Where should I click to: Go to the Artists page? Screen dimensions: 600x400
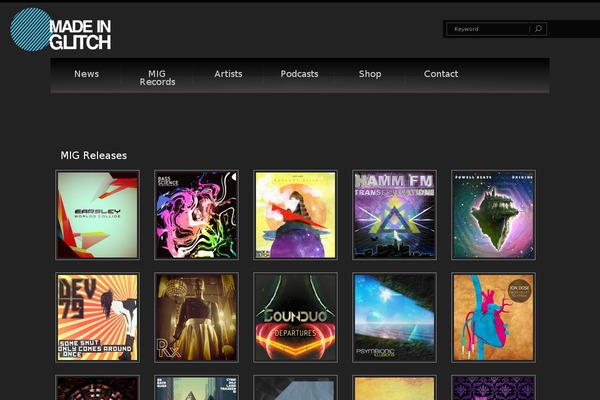228,74
